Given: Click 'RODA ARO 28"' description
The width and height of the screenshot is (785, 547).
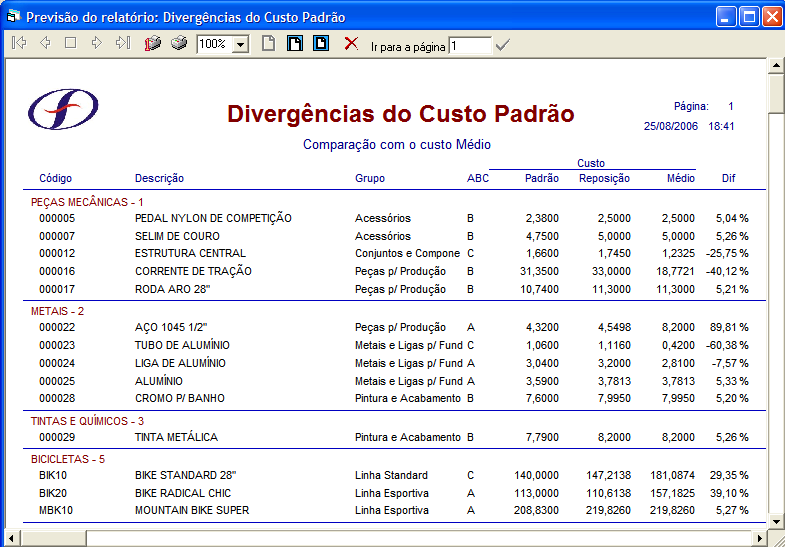Looking at the screenshot, I should [x=172, y=289].
